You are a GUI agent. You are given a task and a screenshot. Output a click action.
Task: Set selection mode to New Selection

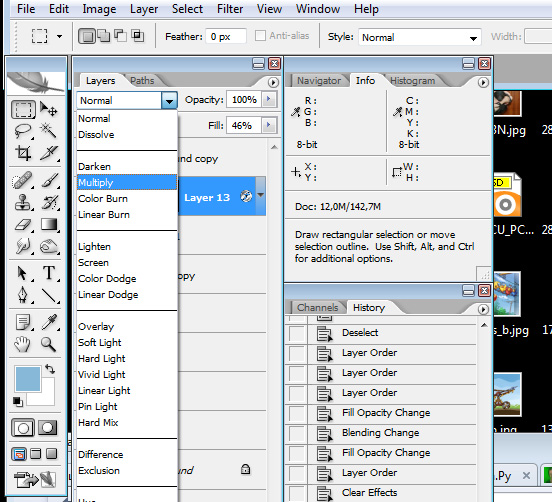click(87, 36)
